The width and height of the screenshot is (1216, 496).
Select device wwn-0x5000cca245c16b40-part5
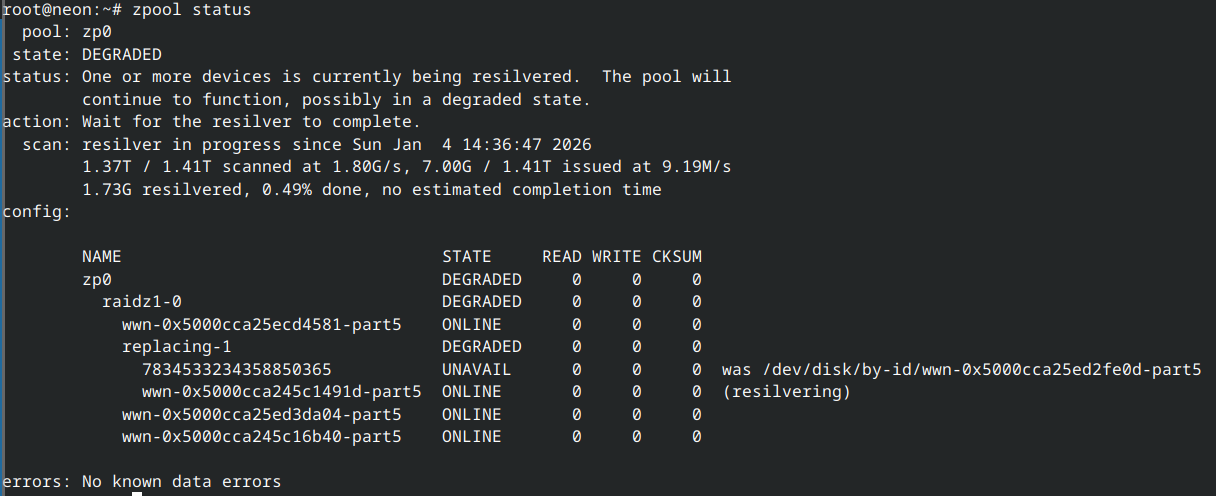(261, 437)
